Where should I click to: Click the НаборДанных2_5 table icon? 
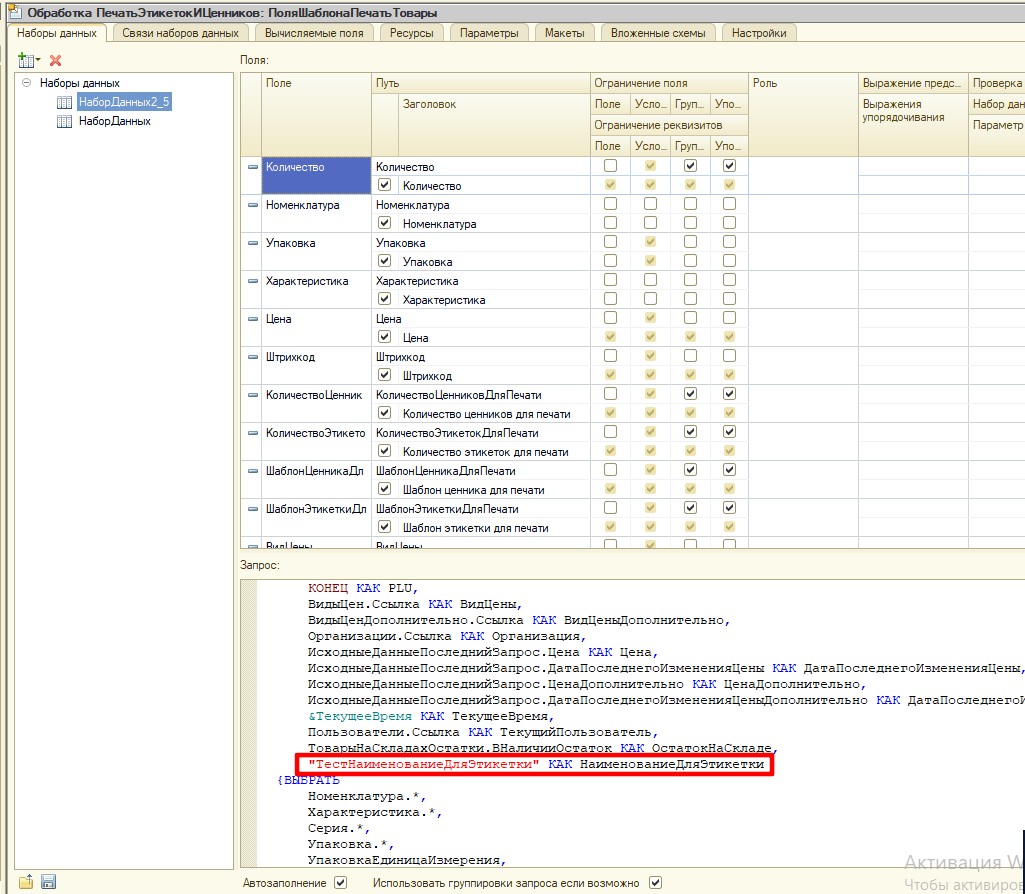point(64,103)
